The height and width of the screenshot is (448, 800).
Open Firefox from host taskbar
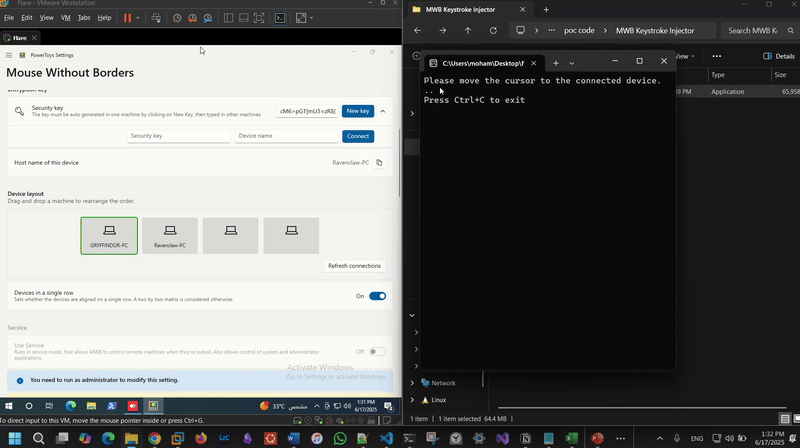pyautogui.click(x=201, y=438)
